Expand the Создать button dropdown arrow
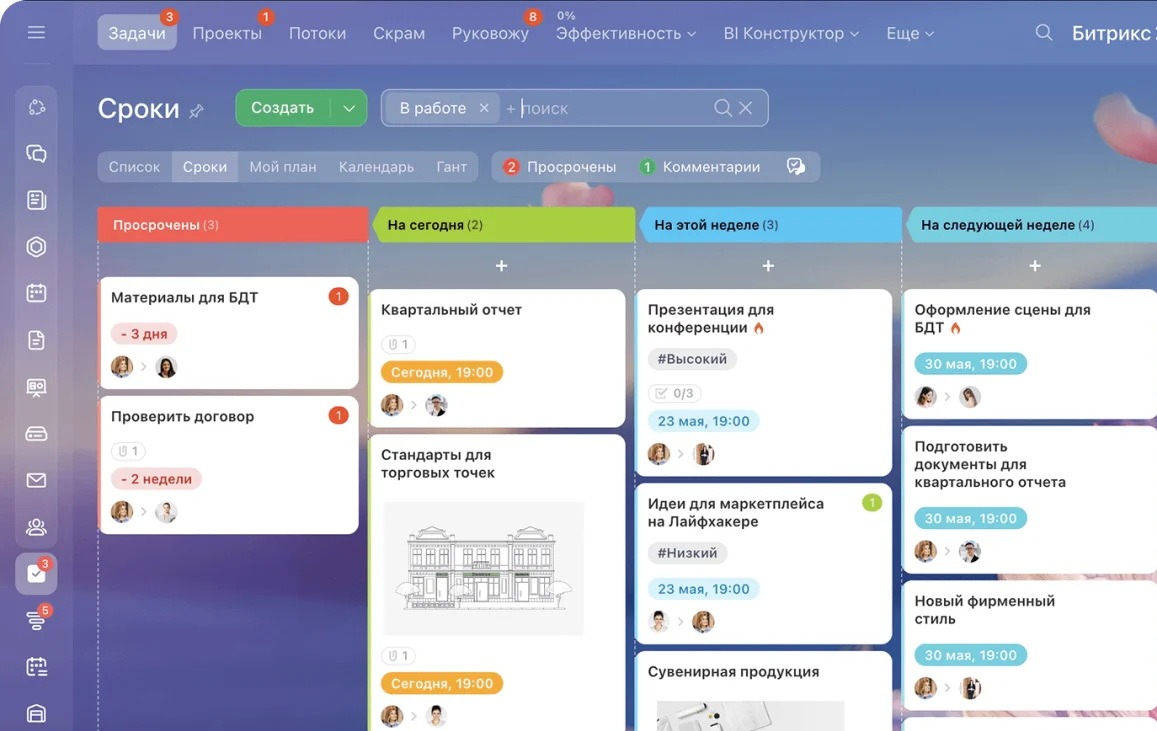The image size is (1157, 731). 348,108
